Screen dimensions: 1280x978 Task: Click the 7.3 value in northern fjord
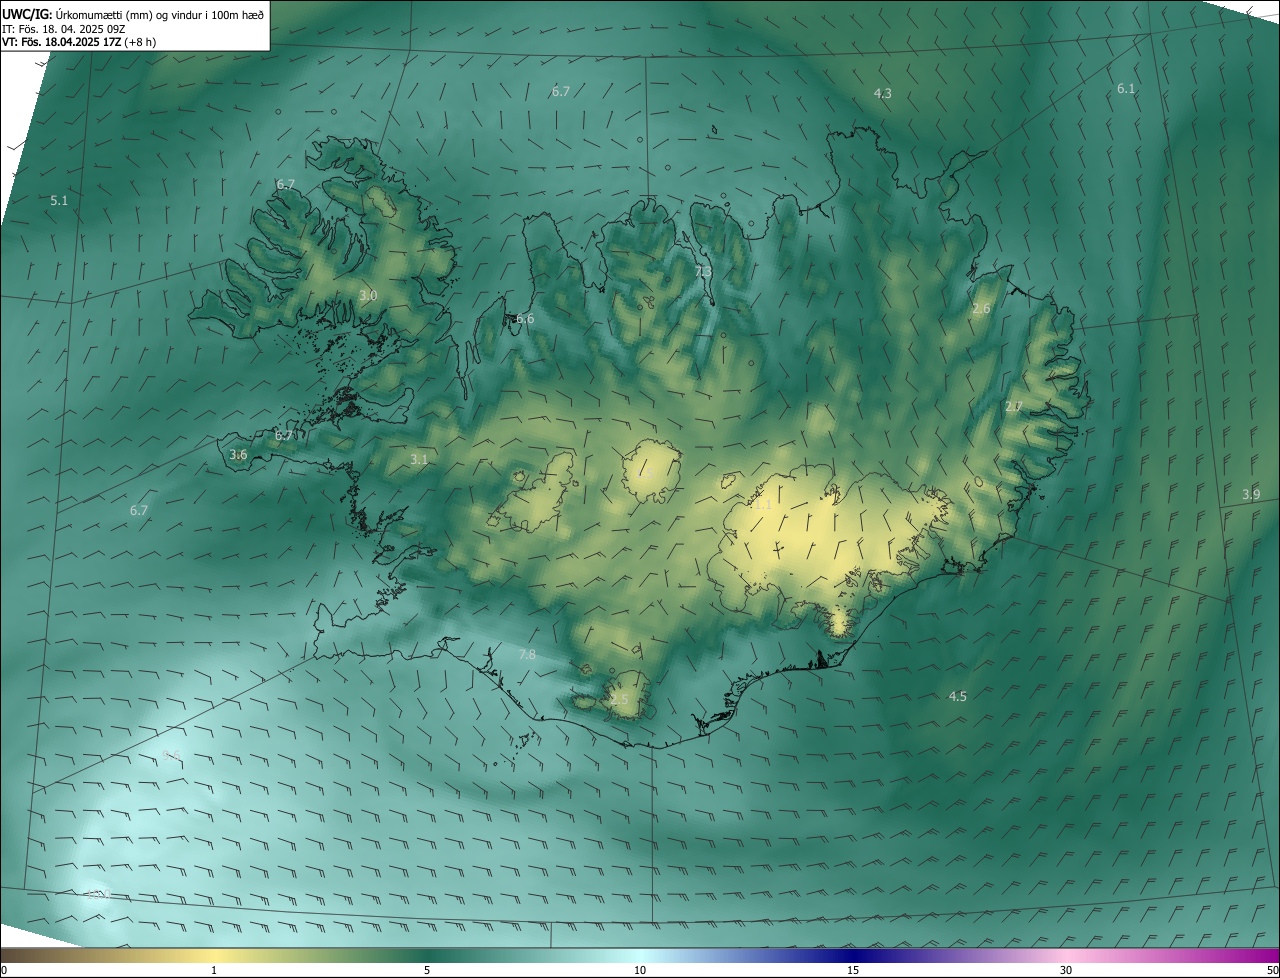point(703,272)
